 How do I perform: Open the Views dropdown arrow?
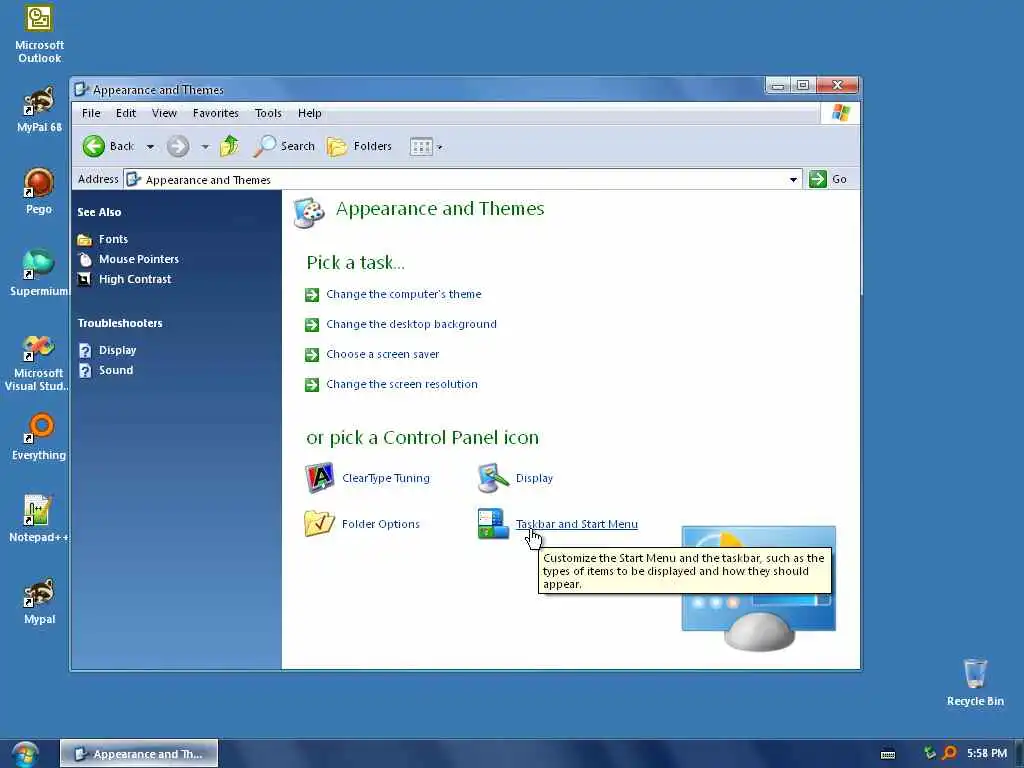click(x=440, y=148)
